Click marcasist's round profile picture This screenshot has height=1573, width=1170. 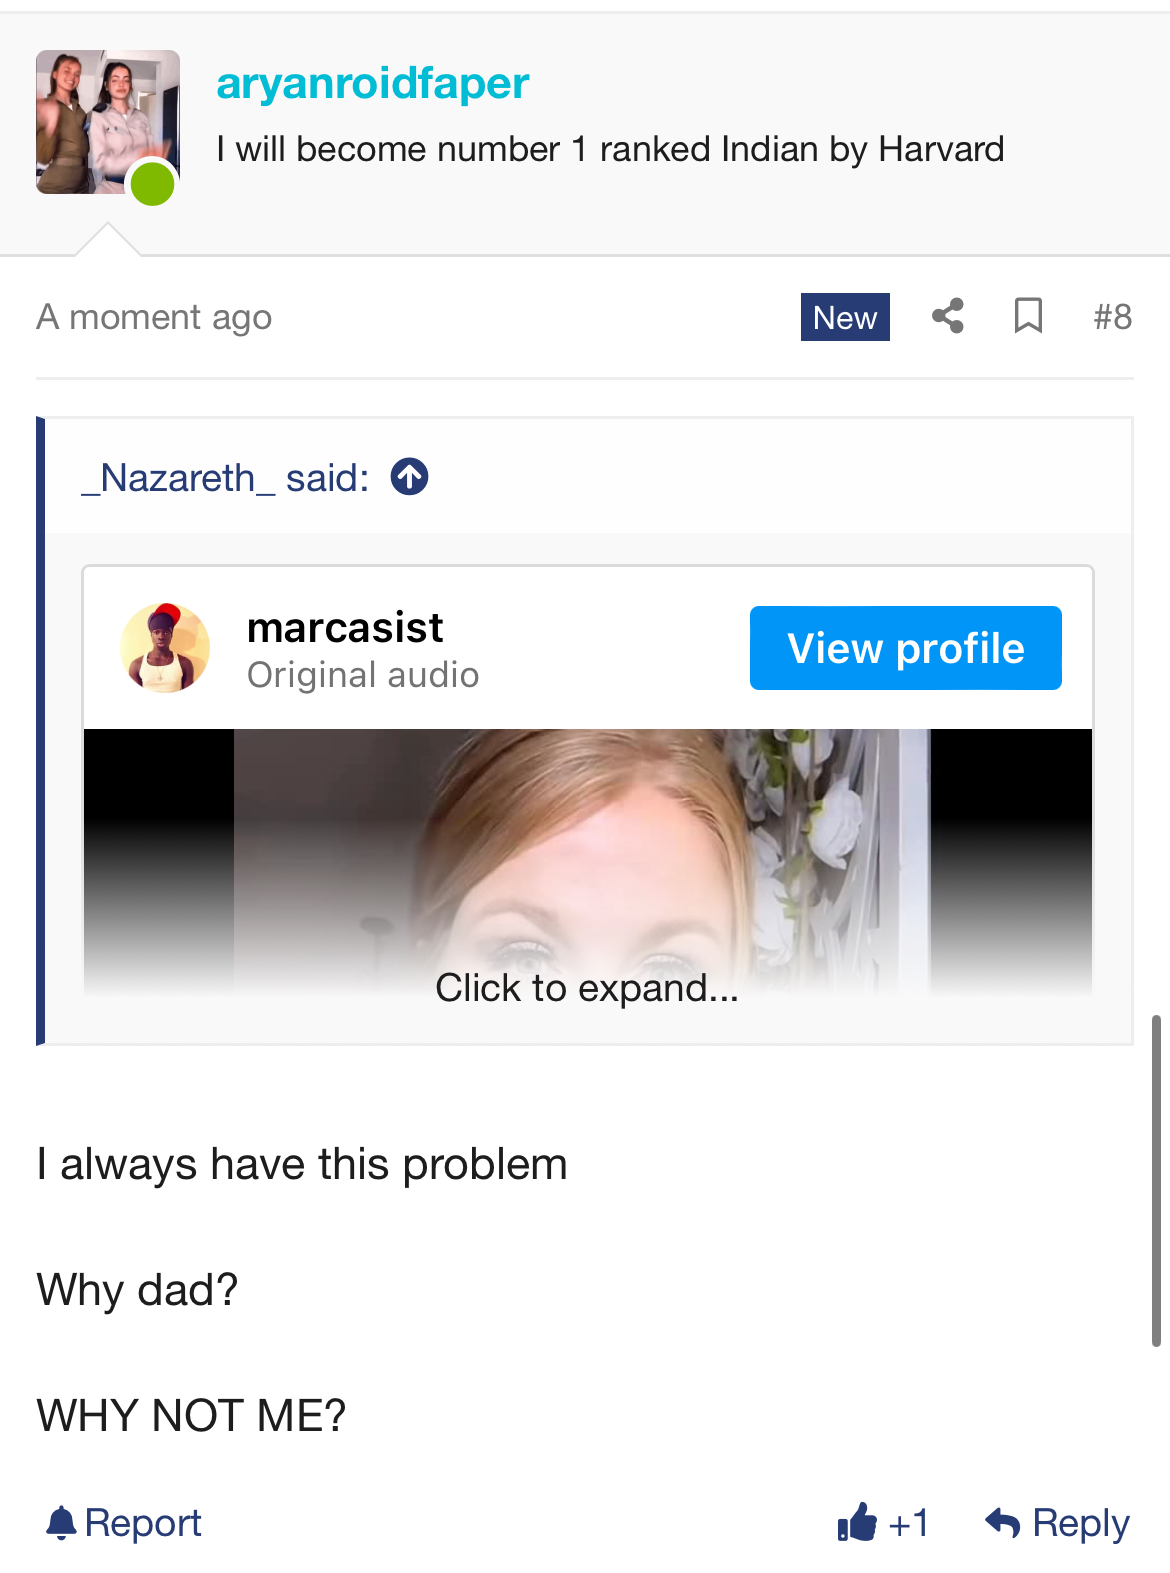(x=165, y=648)
